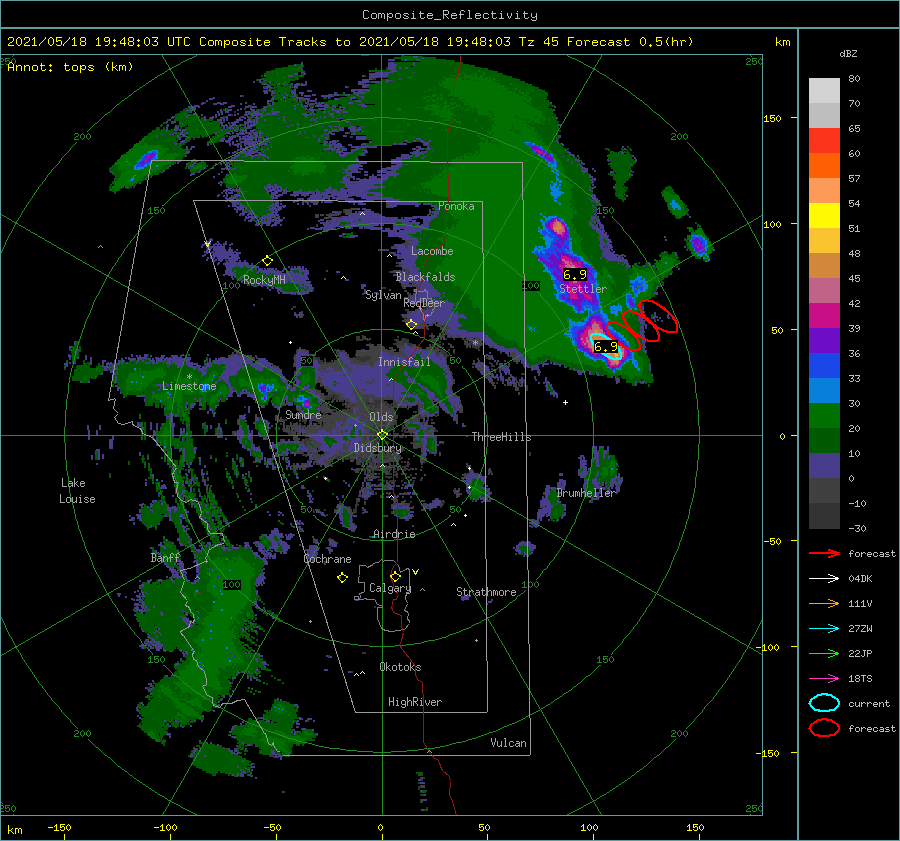Screen dimensions: 900x841
Task: Select the ThreeHills label
Action: click(501, 437)
